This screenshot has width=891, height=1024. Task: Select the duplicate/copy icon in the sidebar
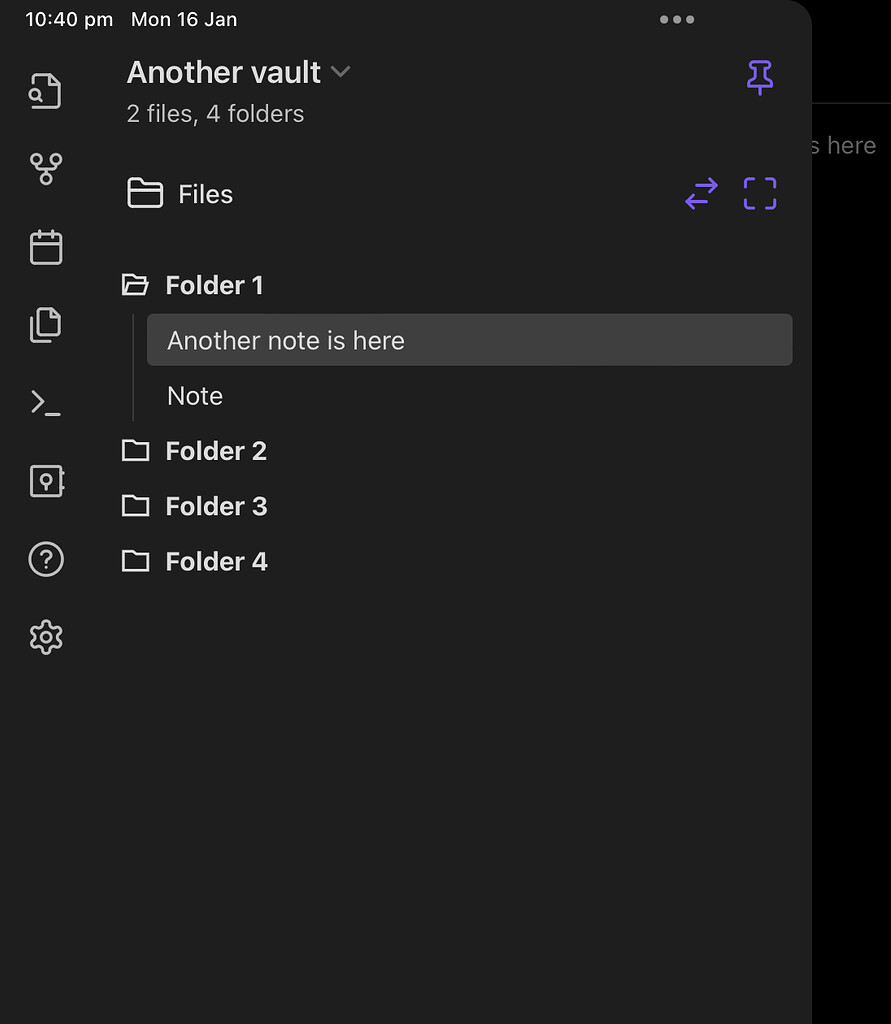click(x=45, y=324)
